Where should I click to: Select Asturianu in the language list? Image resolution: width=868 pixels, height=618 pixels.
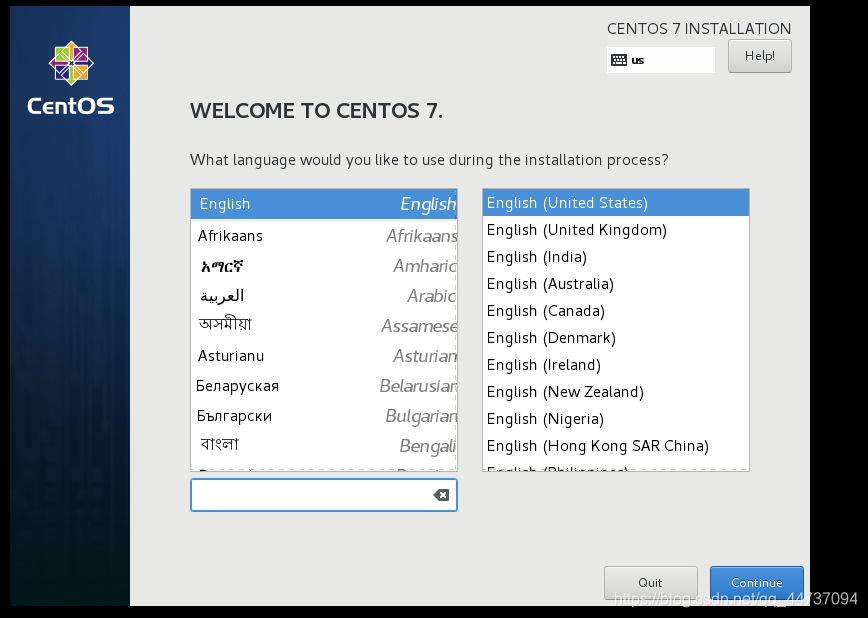tap(324, 356)
